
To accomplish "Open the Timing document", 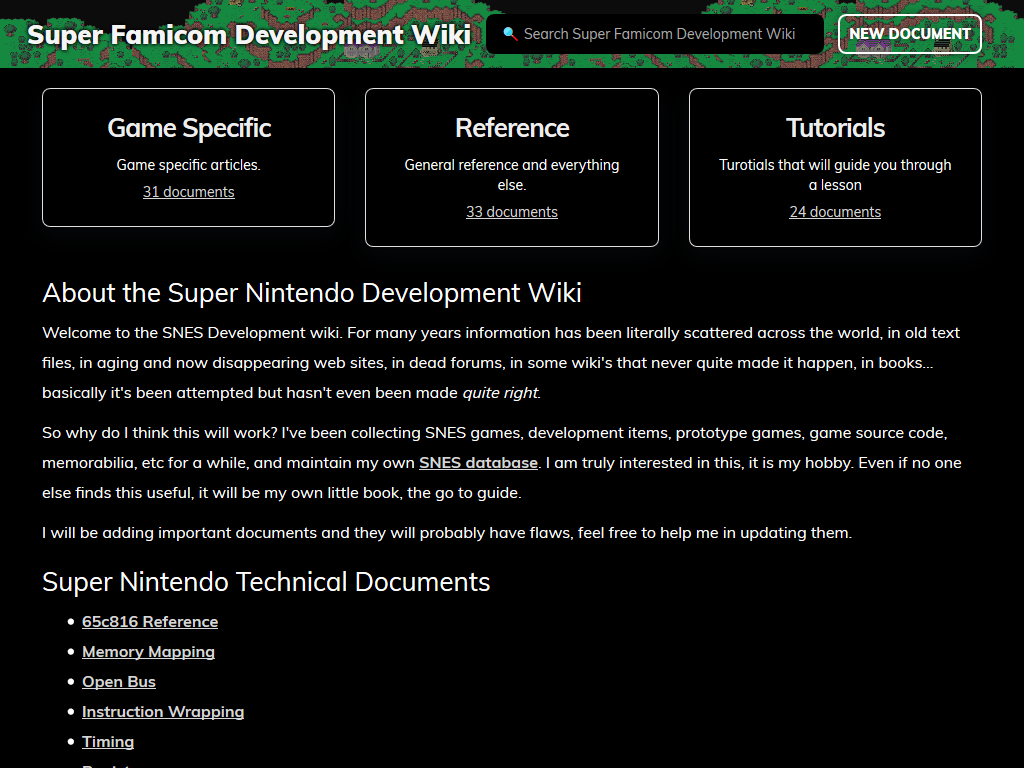I will [108, 742].
